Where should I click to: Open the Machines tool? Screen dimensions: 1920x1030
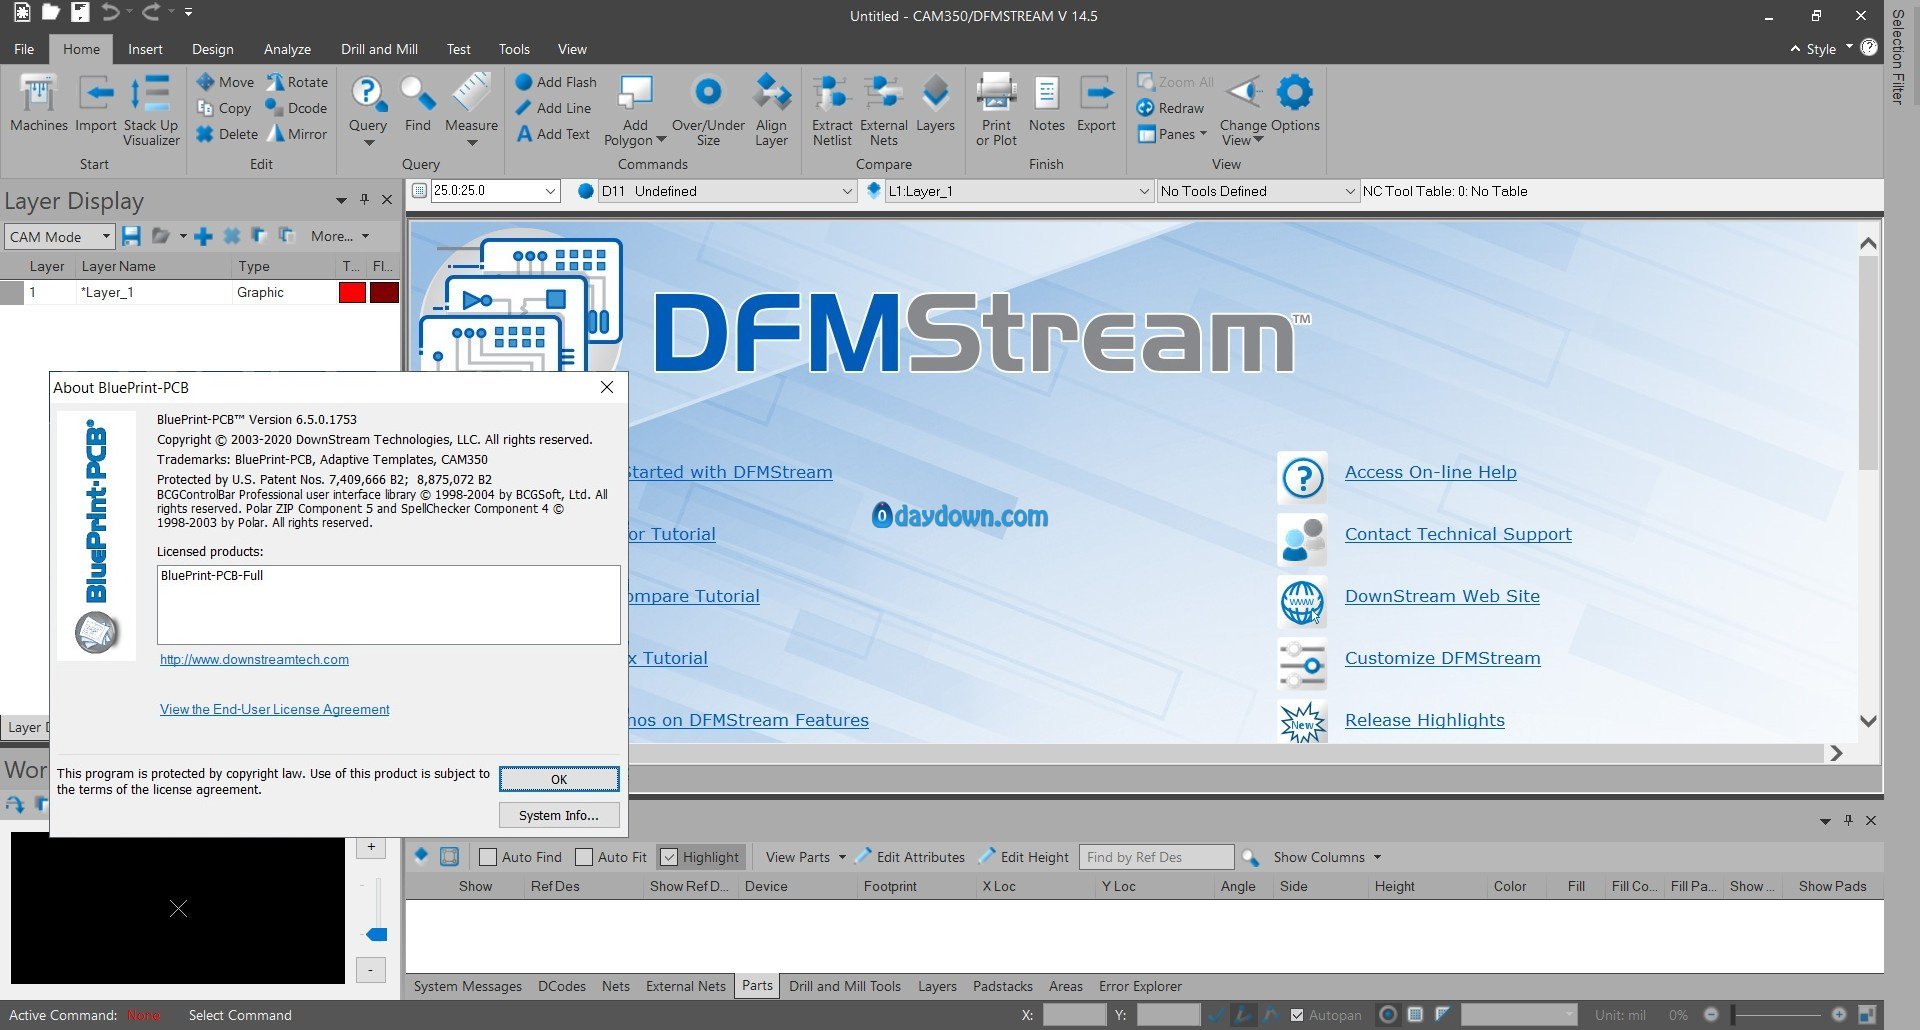(x=39, y=104)
